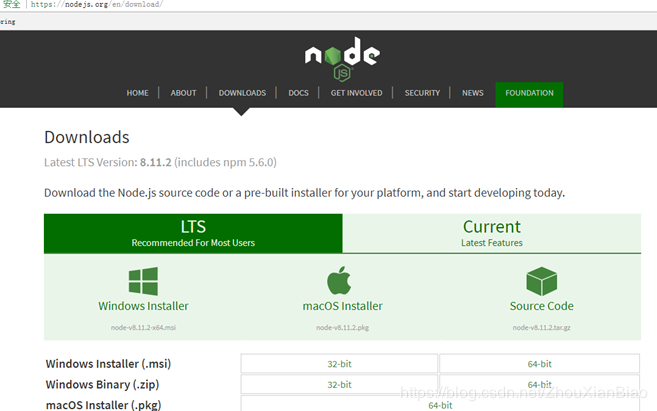Click the green FOUNDATION button
657x411 pixels.
click(529, 95)
